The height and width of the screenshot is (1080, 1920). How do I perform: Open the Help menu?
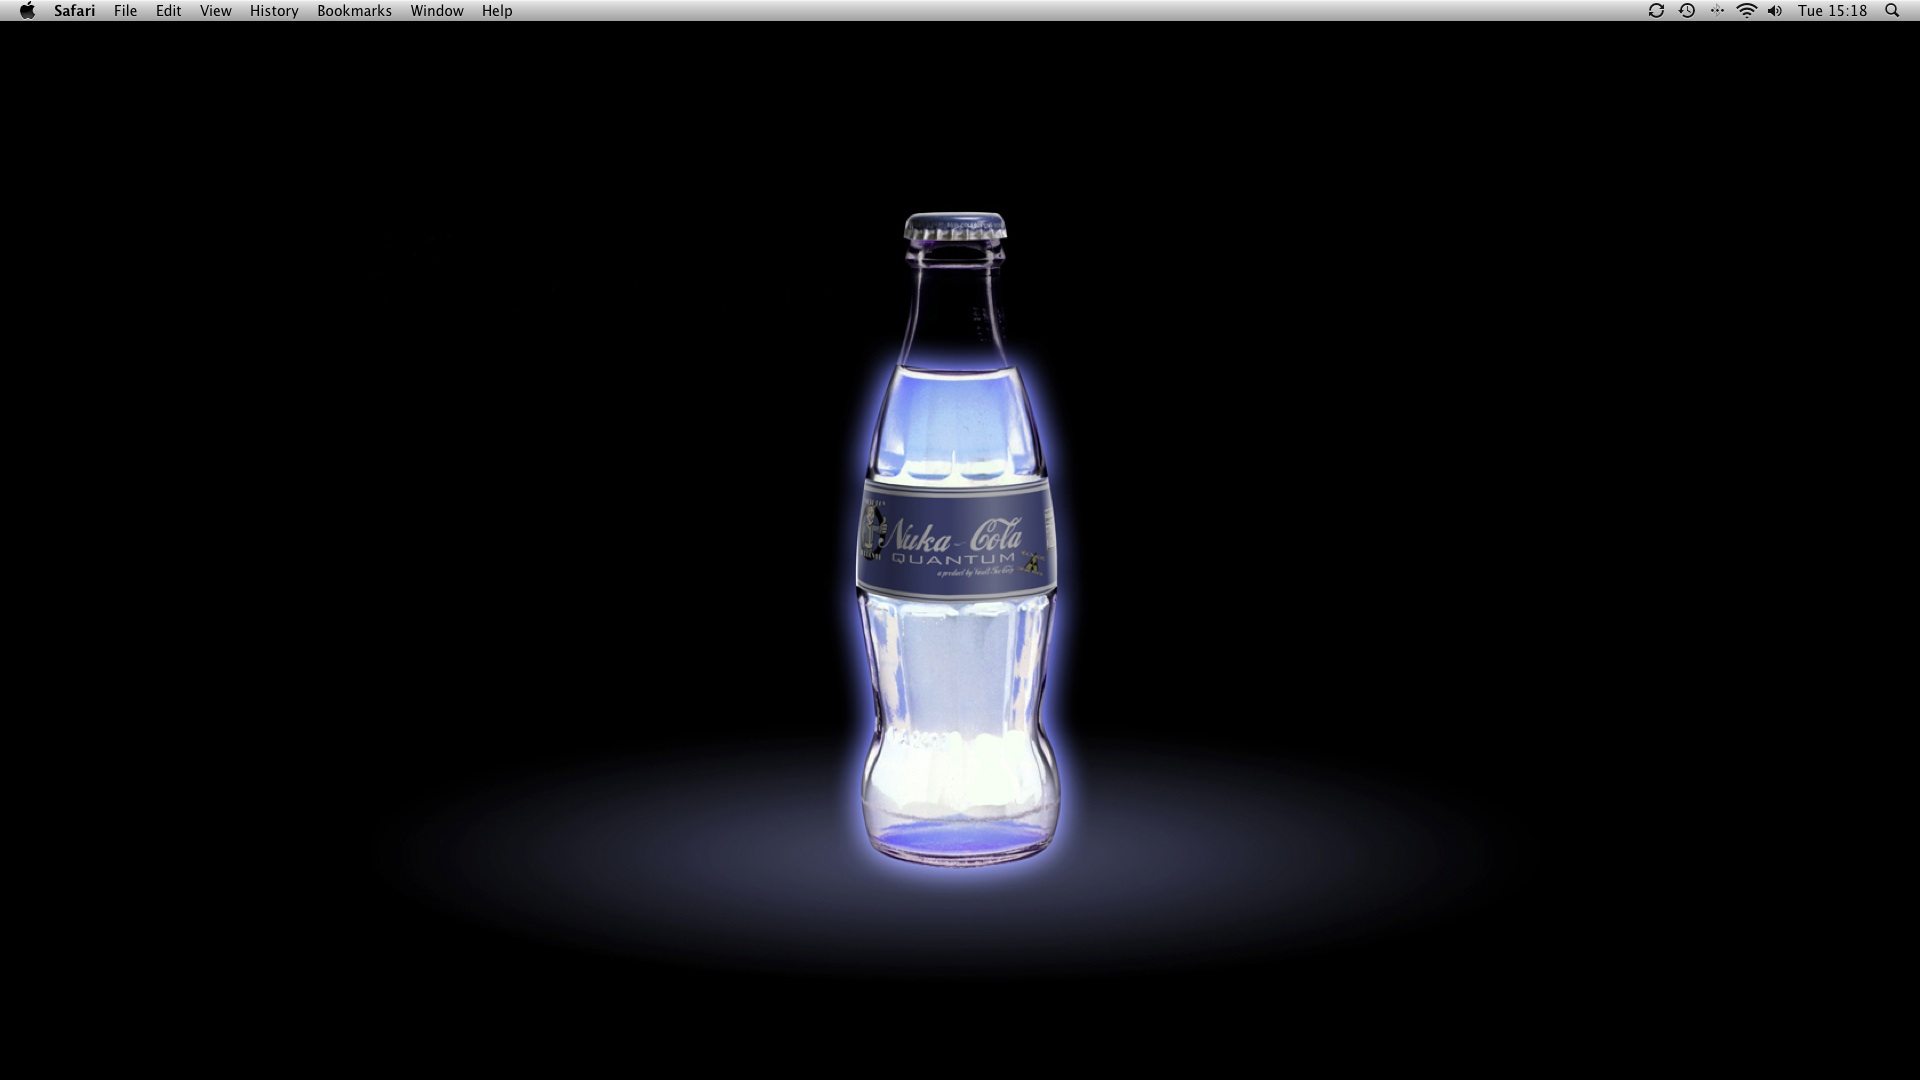pos(497,11)
